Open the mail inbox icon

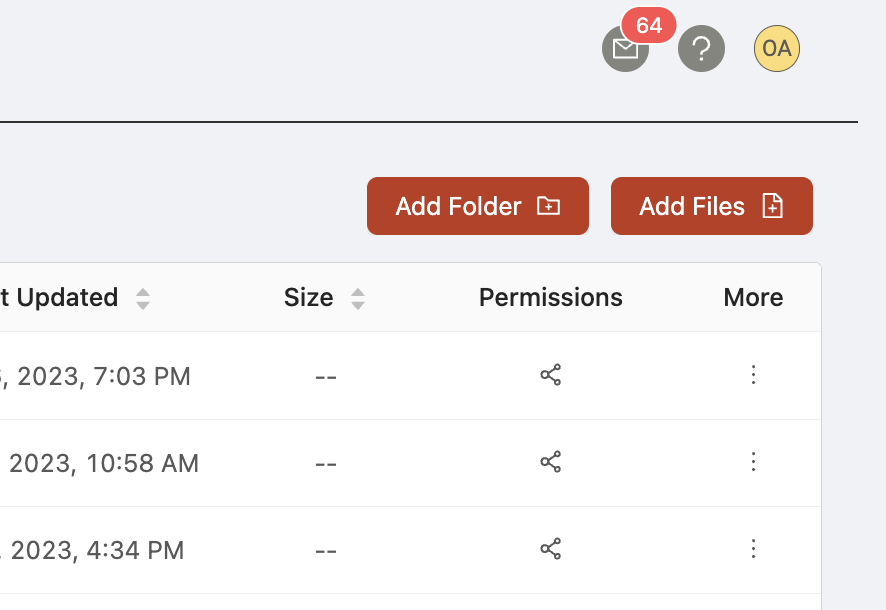tap(625, 49)
